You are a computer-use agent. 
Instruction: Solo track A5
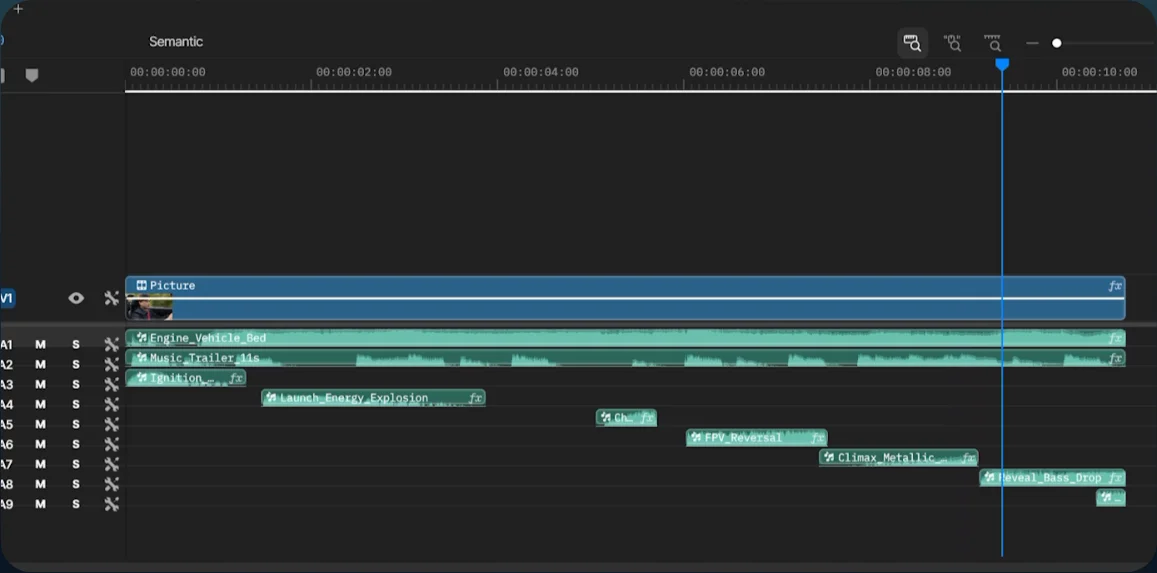(x=75, y=424)
